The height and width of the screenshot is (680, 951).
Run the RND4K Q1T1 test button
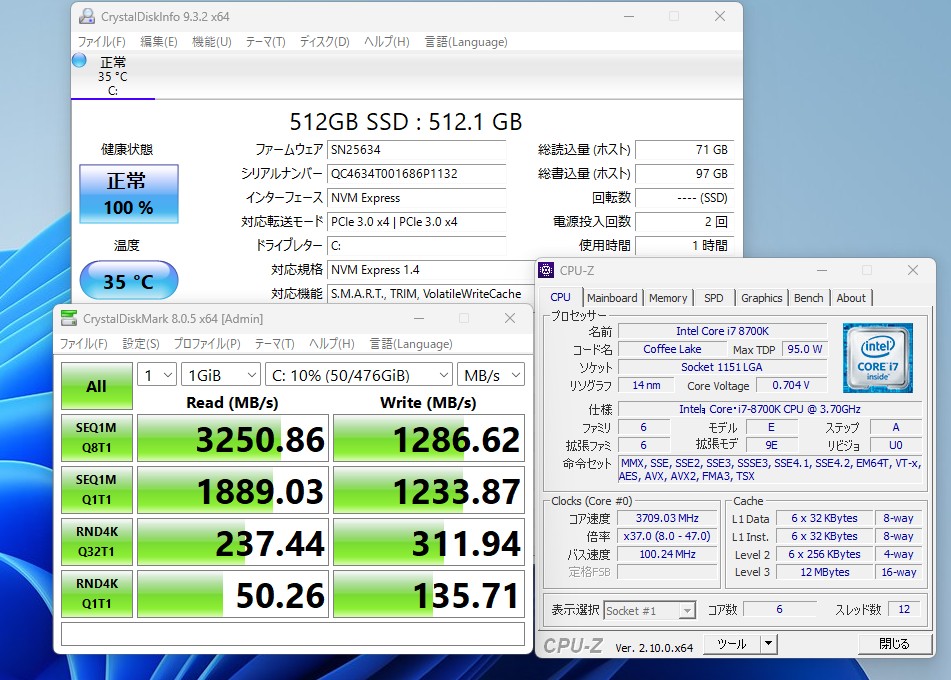tap(96, 593)
